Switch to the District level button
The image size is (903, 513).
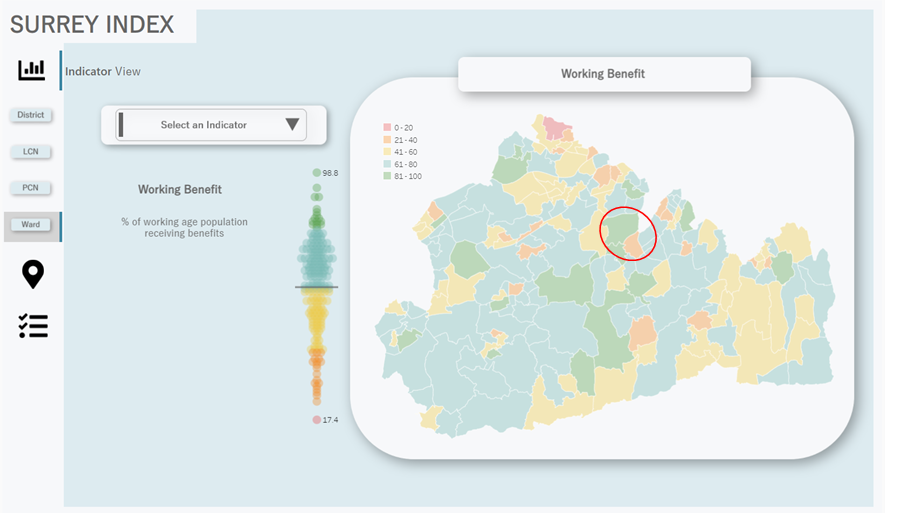point(31,115)
